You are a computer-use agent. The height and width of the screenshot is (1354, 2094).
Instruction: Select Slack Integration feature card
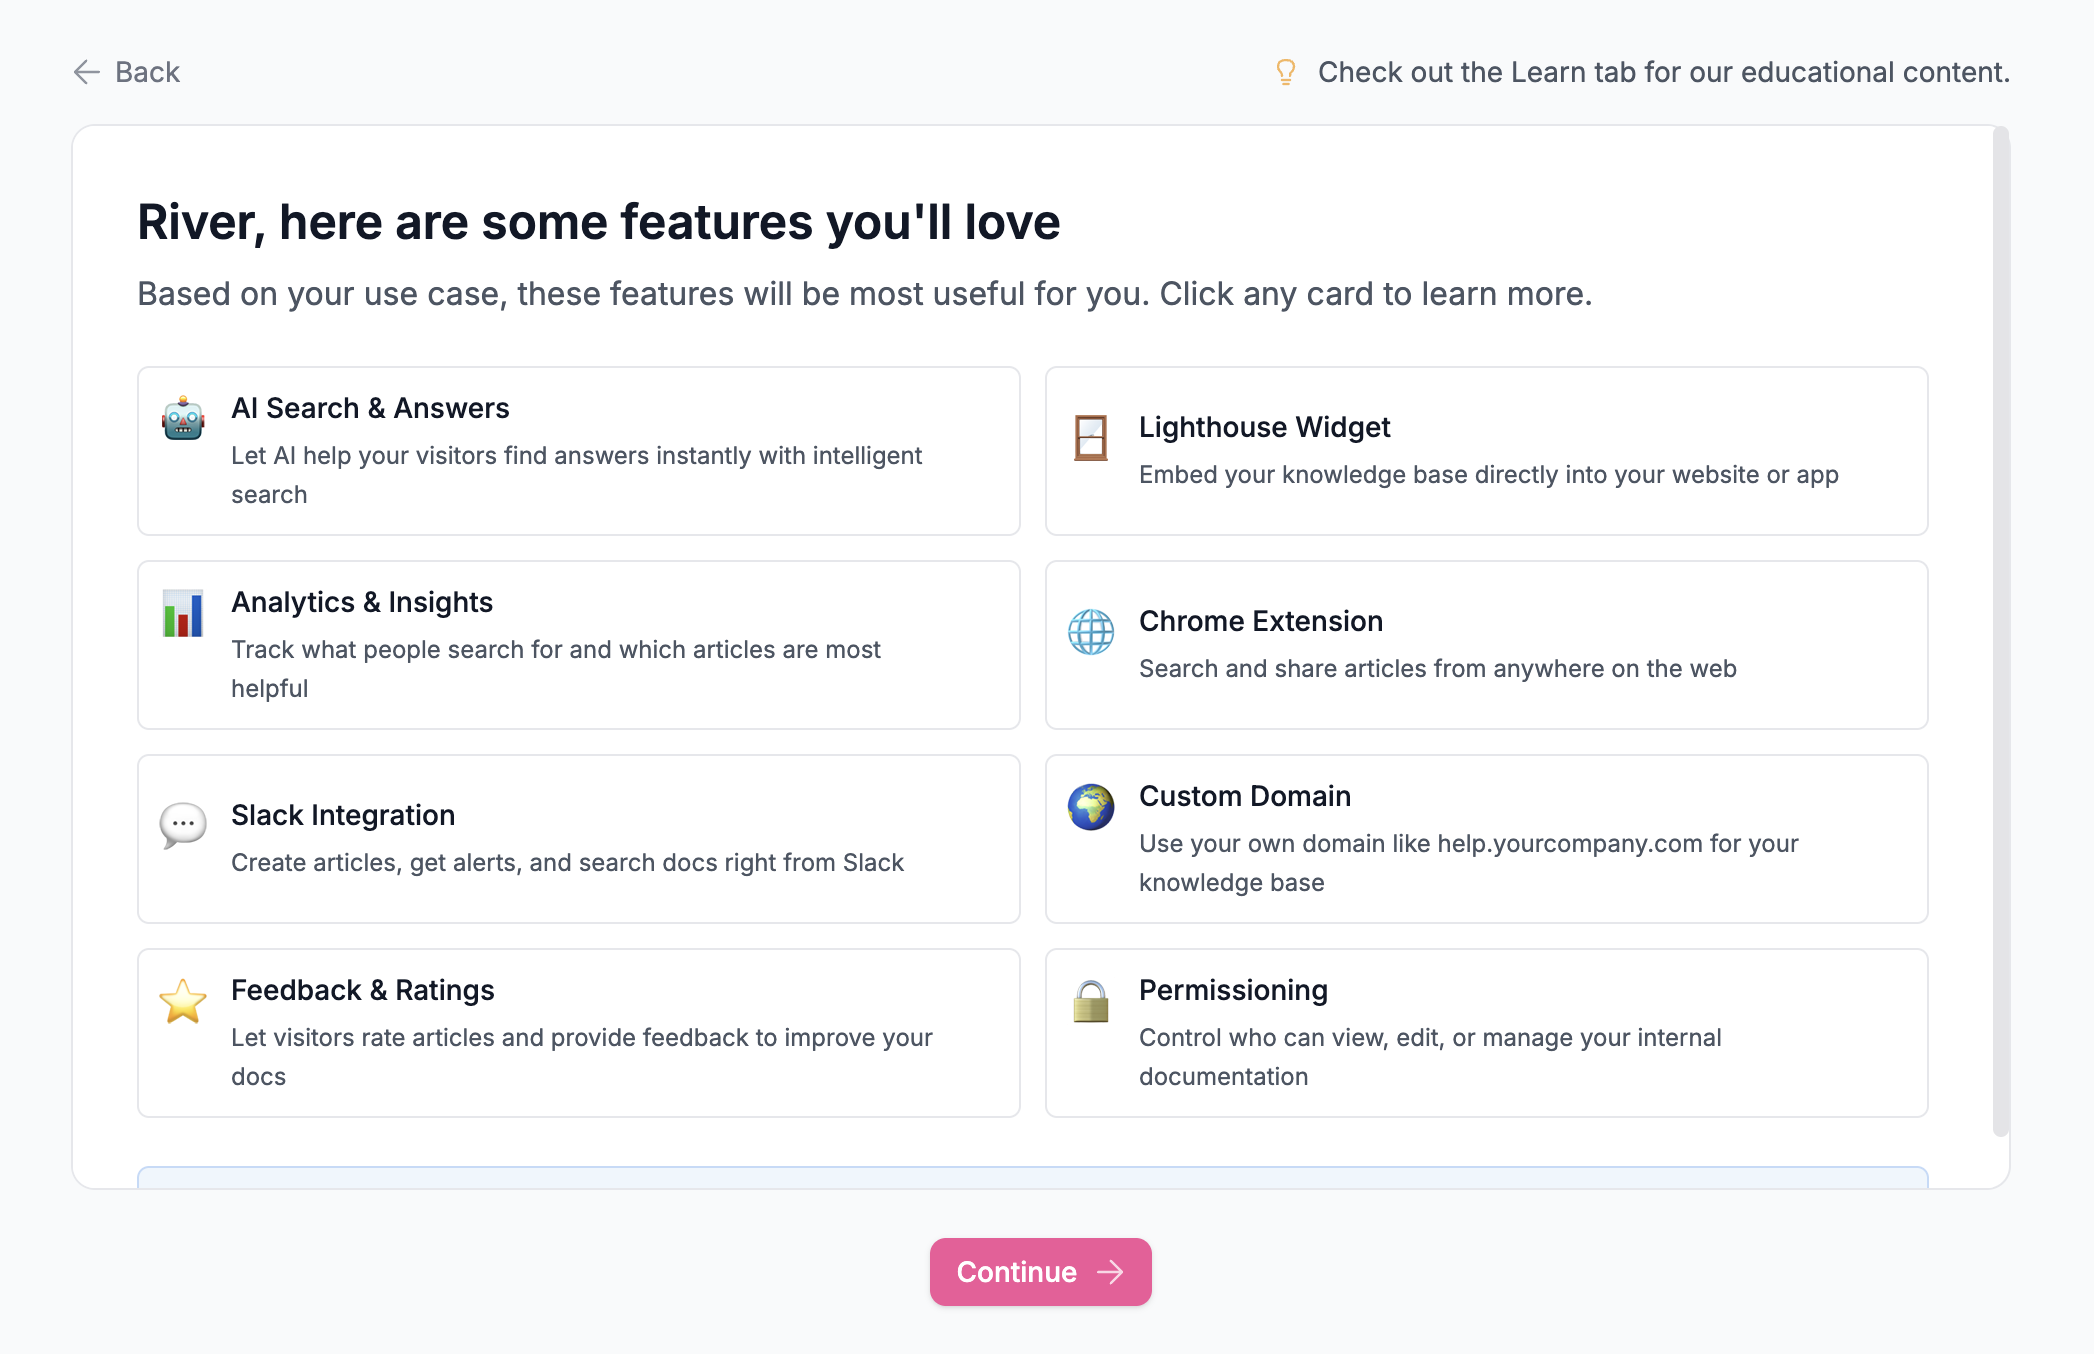tap(578, 839)
